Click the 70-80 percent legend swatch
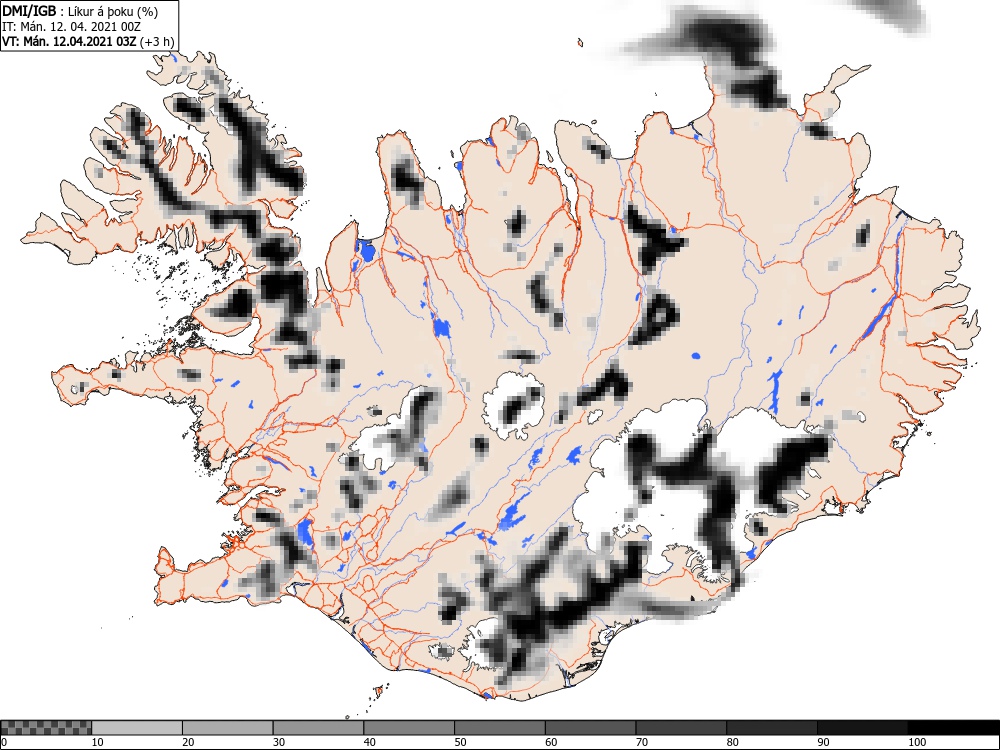This screenshot has width=1000, height=750. pyautogui.click(x=681, y=728)
